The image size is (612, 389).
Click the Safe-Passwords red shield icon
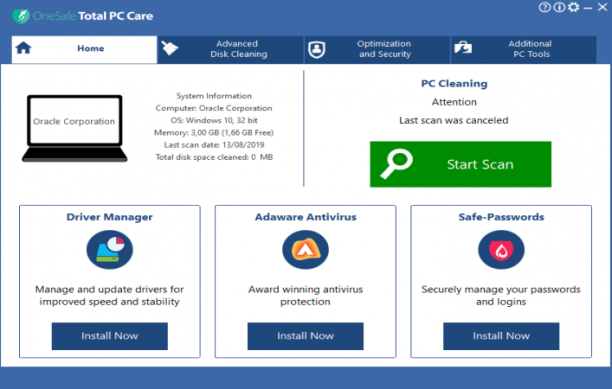pyautogui.click(x=501, y=250)
